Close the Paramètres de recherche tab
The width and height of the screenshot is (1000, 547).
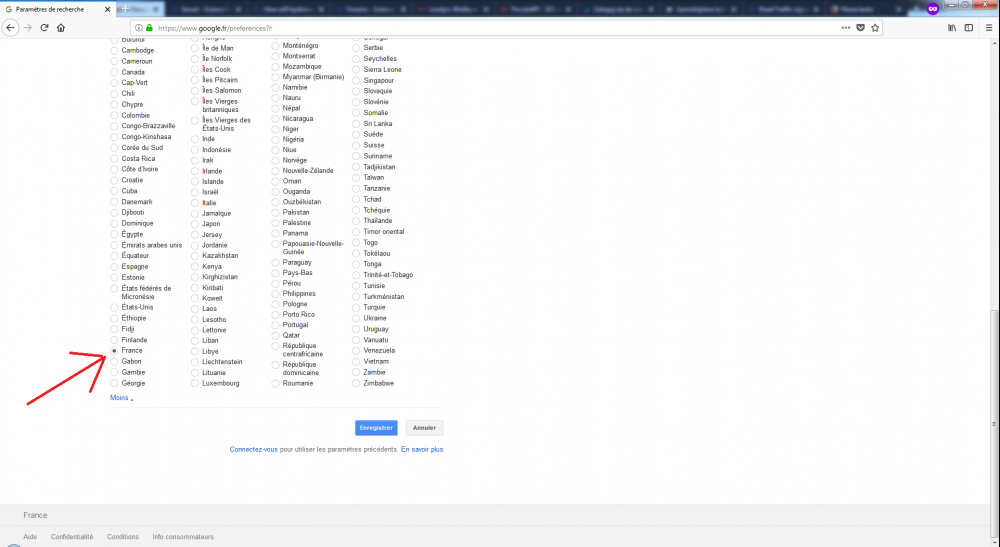tap(107, 10)
